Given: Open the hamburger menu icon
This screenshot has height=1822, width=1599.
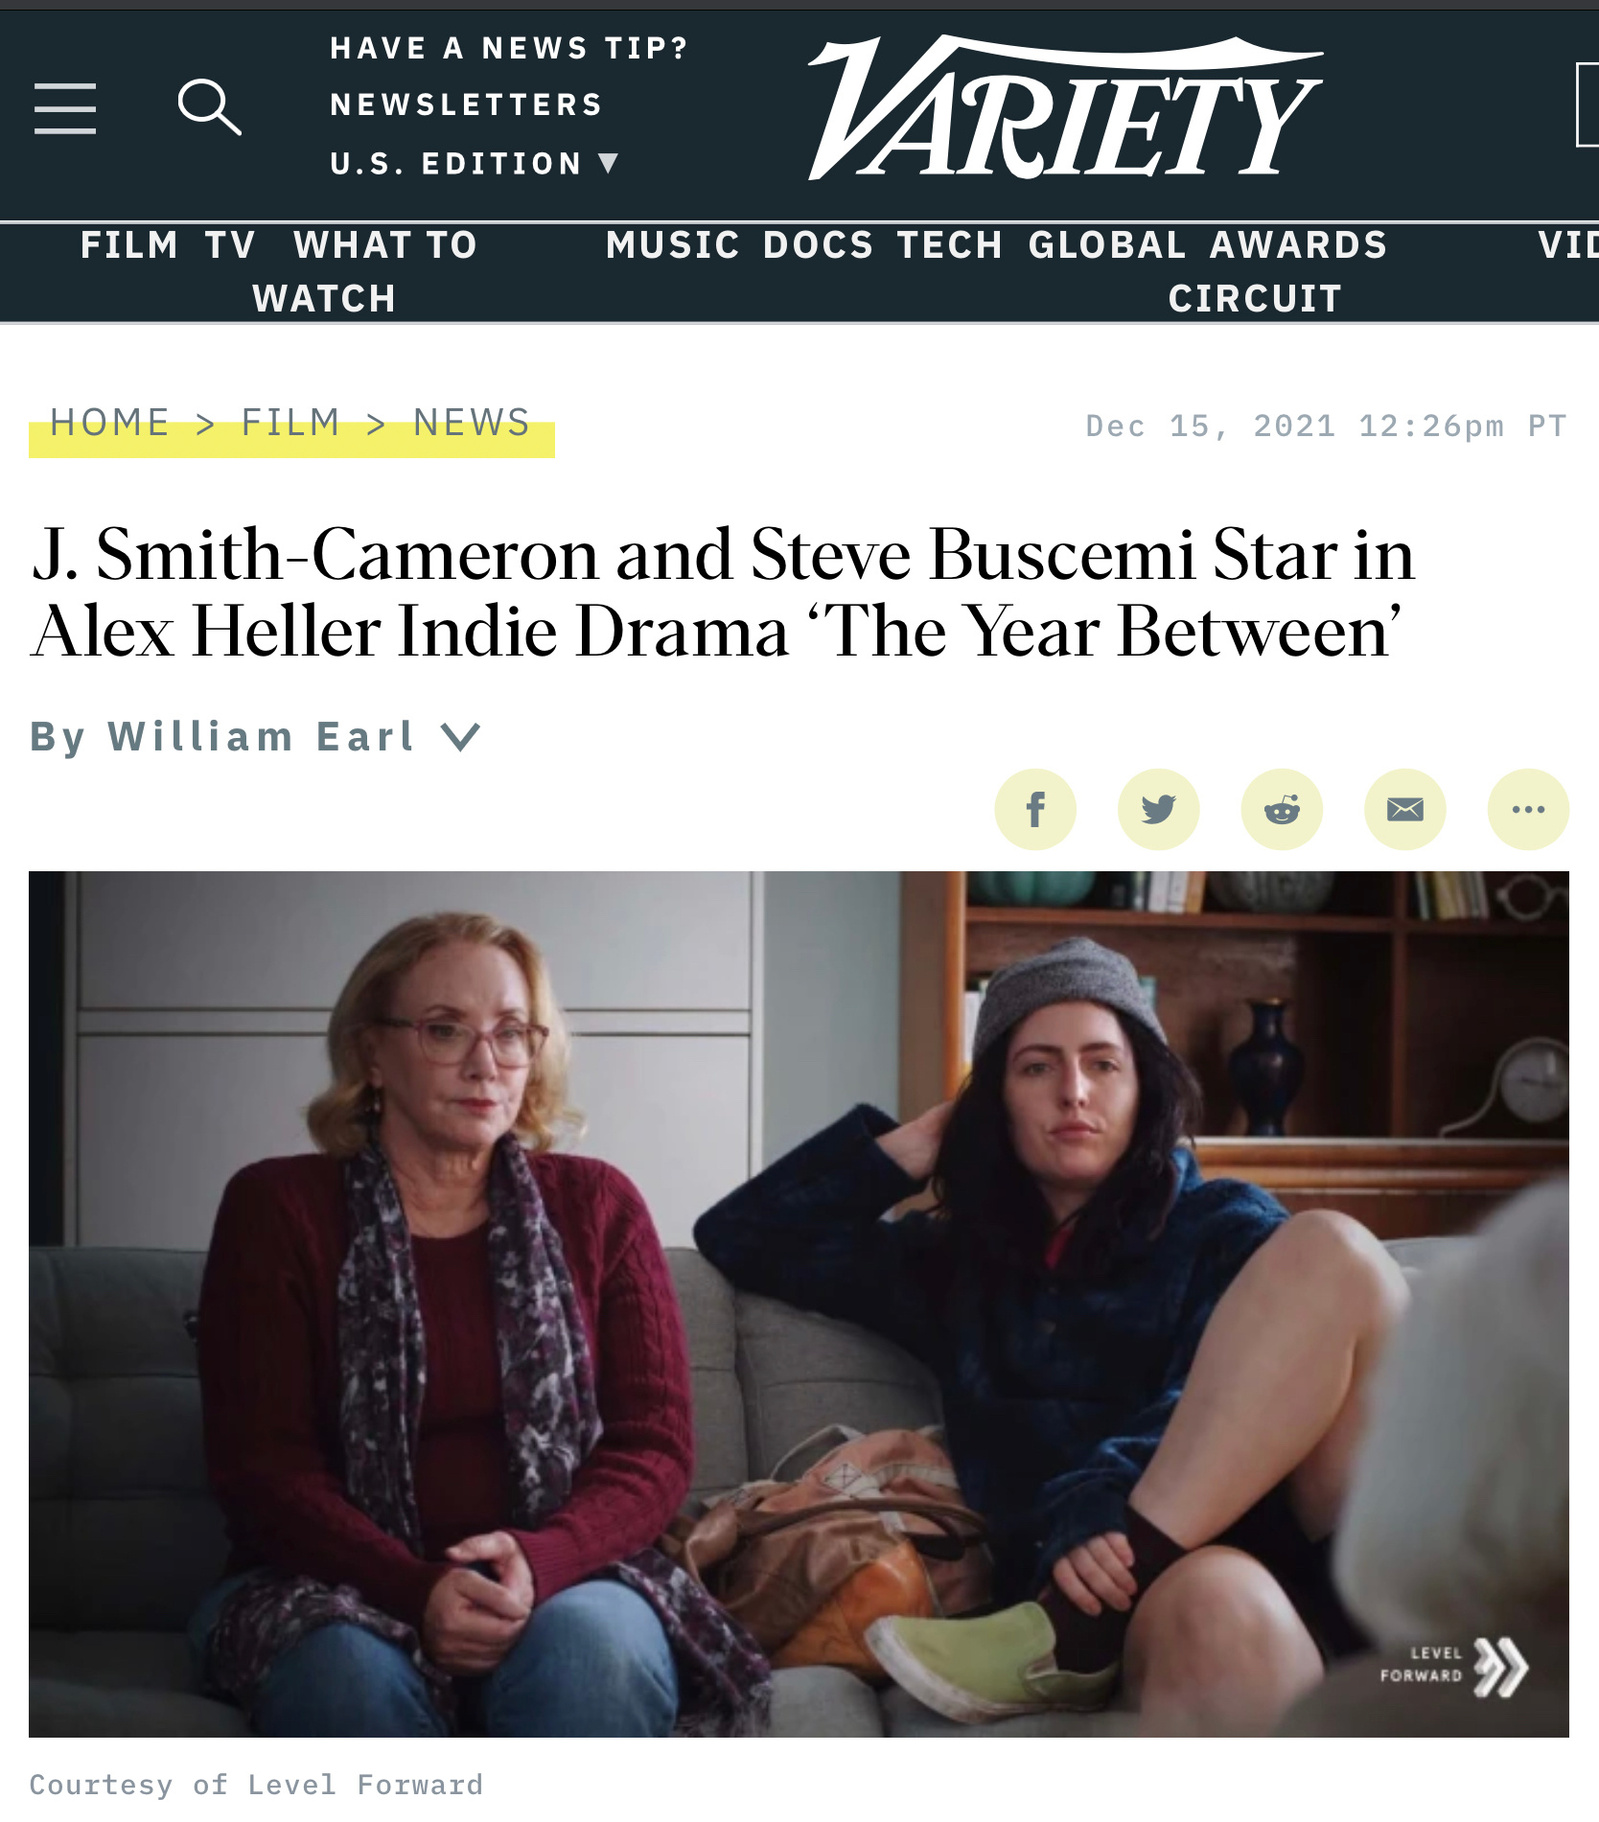Looking at the screenshot, I should tap(65, 108).
